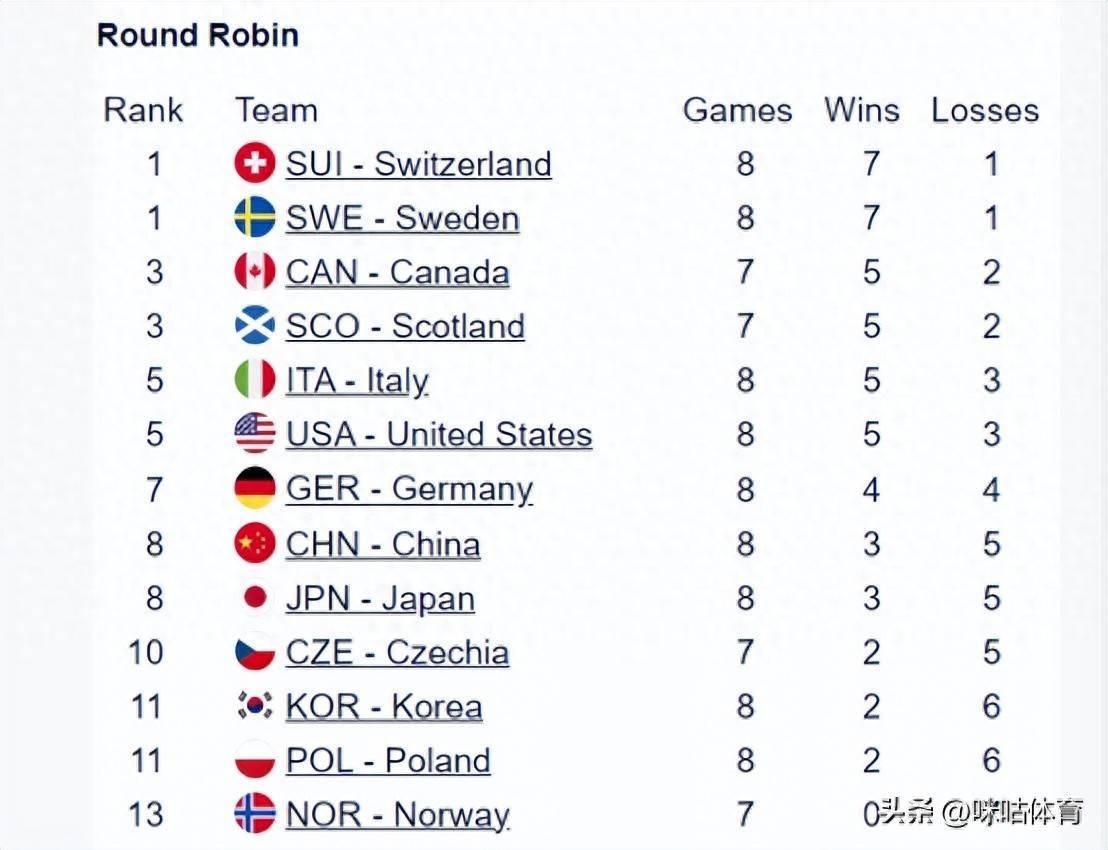Click the Japan flag icon
The image size is (1108, 850).
tap(255, 598)
